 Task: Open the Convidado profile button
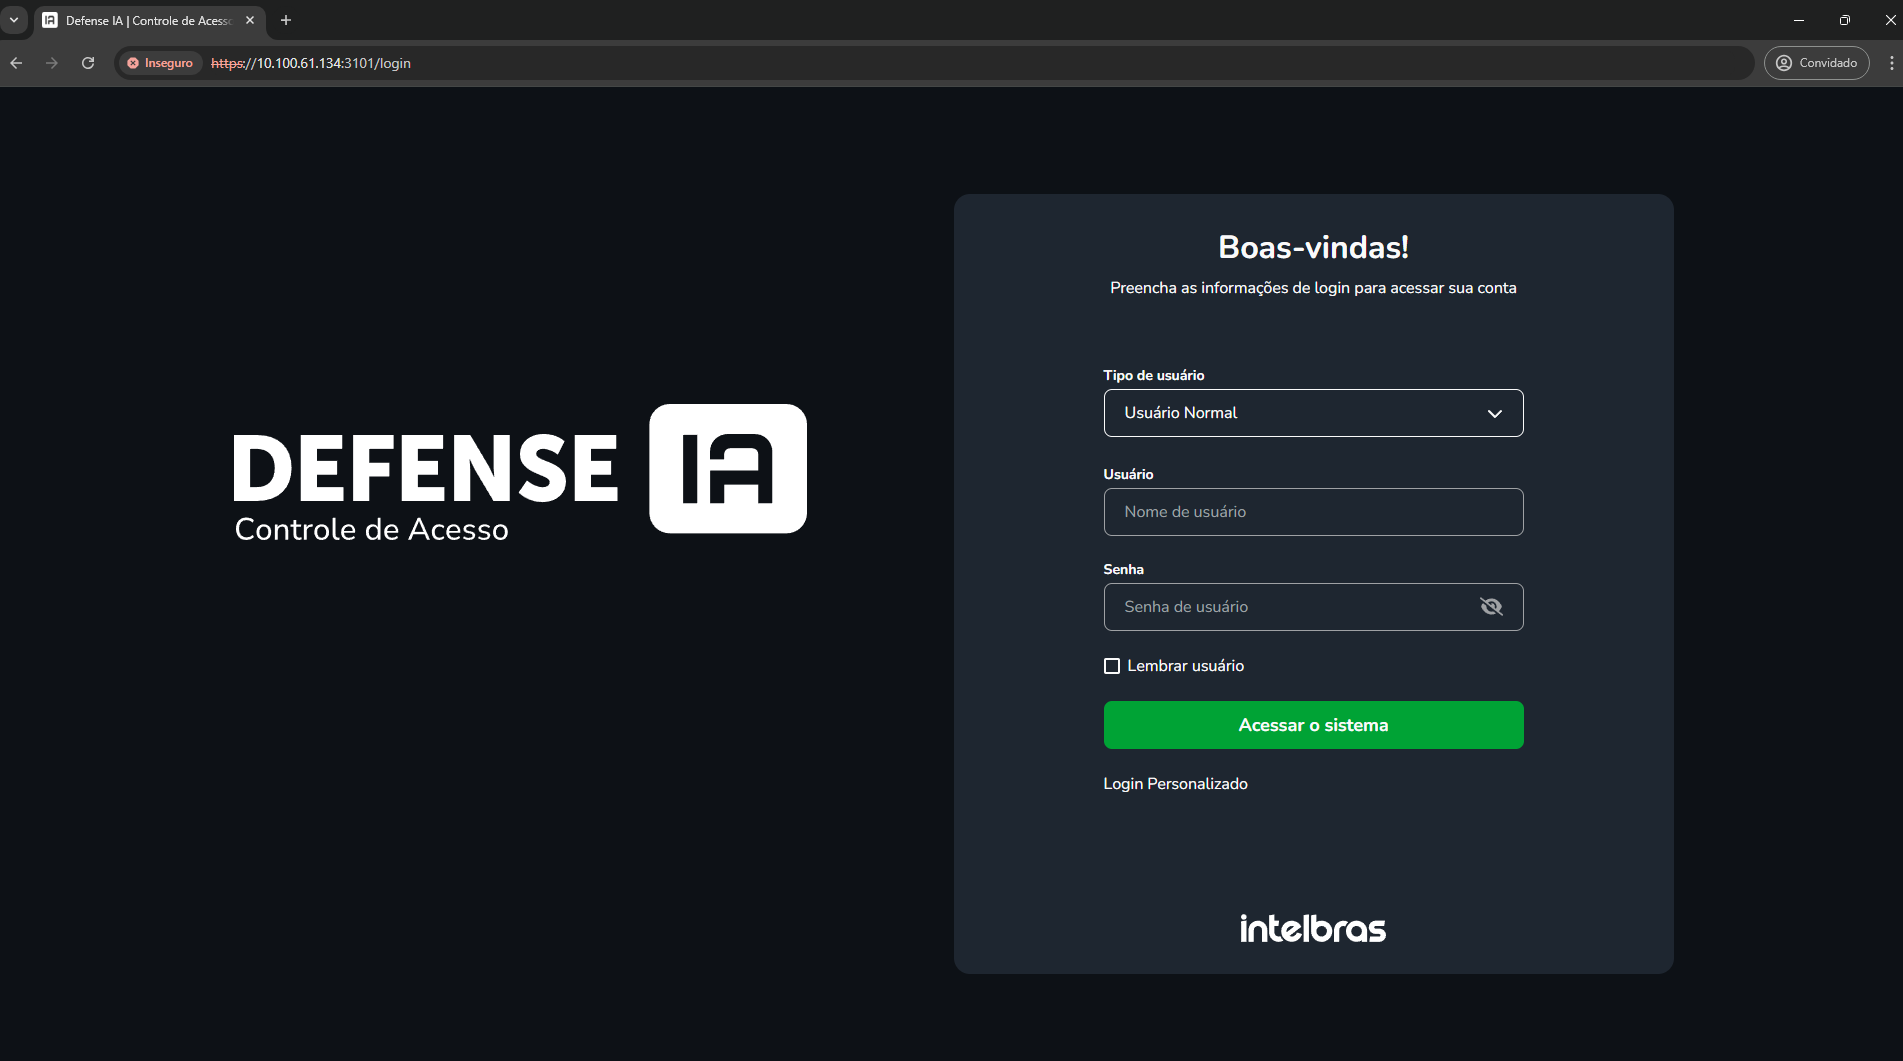(1816, 63)
